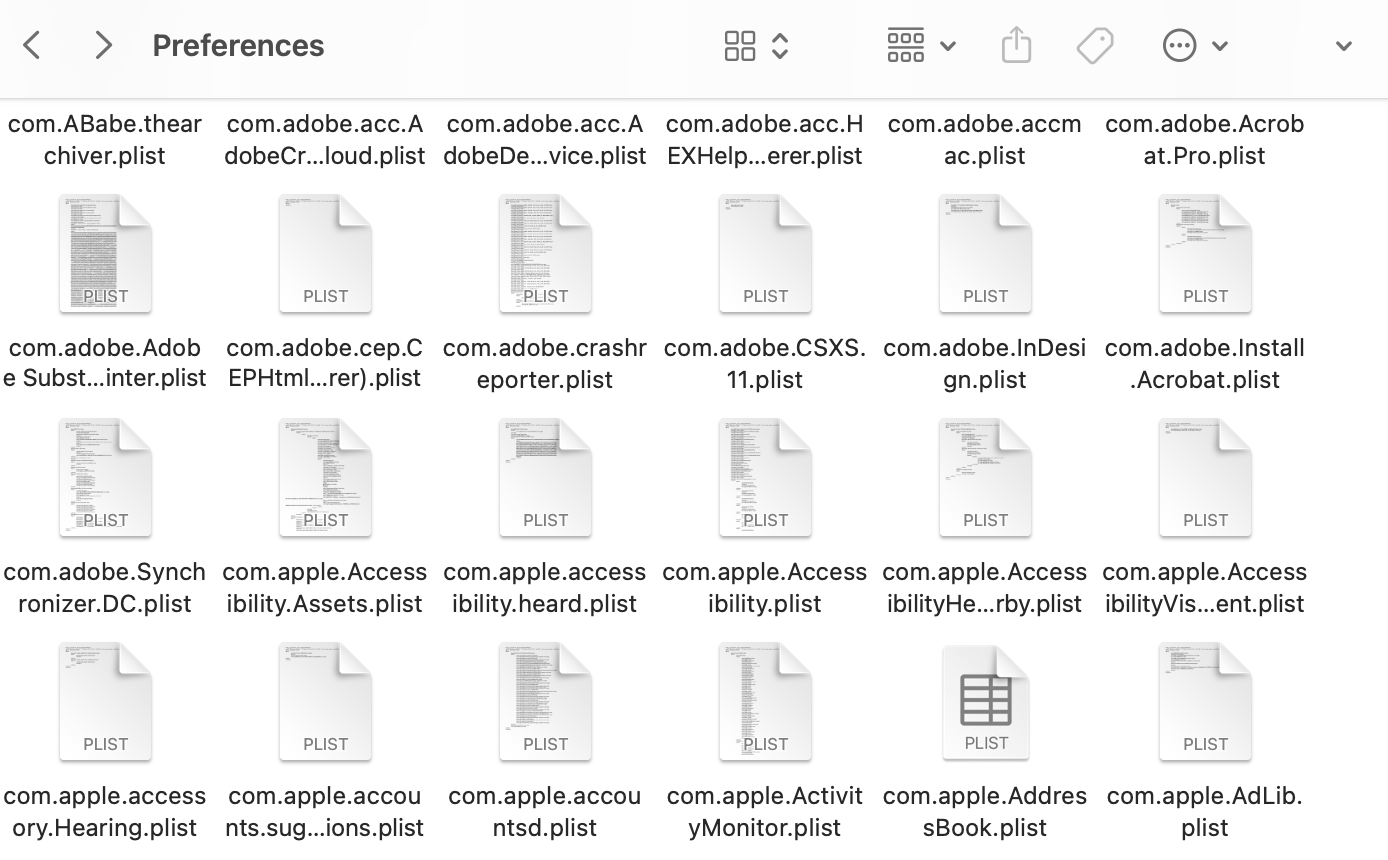This screenshot has height=860, width=1388.
Task: Click the icon view button
Action: pos(740,45)
